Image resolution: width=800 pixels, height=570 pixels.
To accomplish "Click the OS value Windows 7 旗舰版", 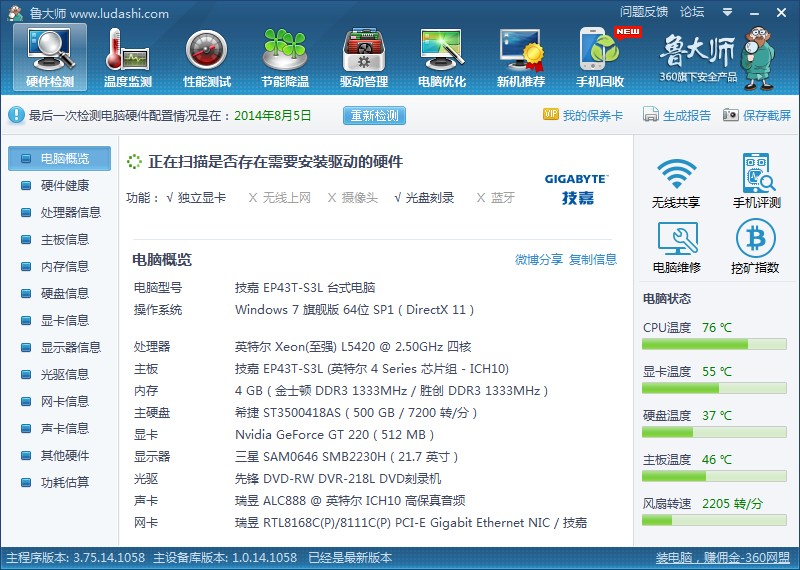I will [355, 310].
